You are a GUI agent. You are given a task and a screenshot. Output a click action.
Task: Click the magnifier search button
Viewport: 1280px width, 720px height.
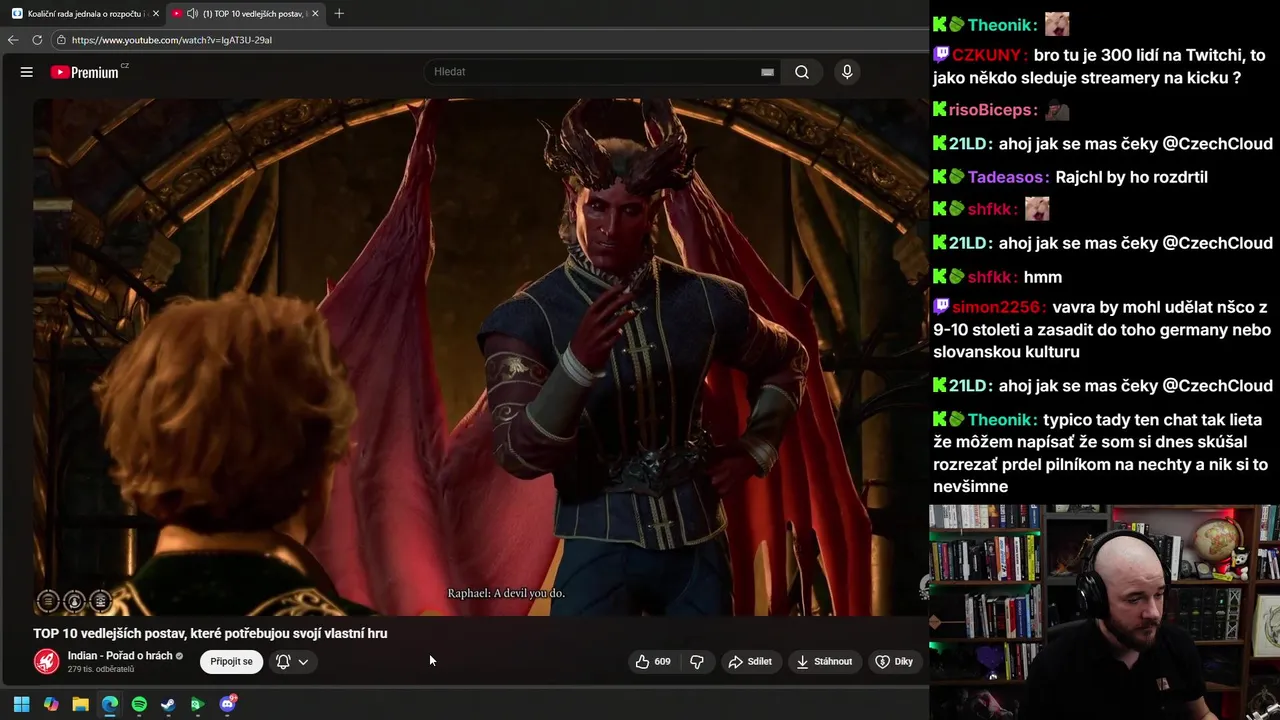[x=802, y=72]
